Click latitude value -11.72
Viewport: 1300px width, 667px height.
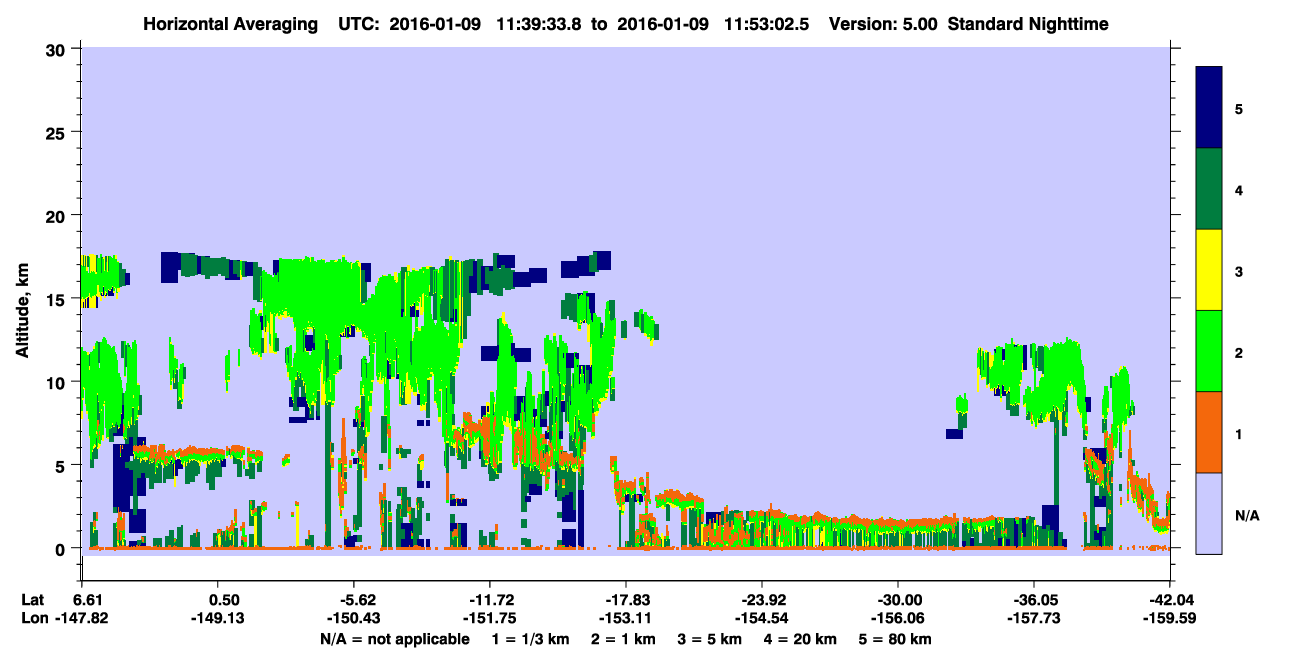[x=490, y=600]
